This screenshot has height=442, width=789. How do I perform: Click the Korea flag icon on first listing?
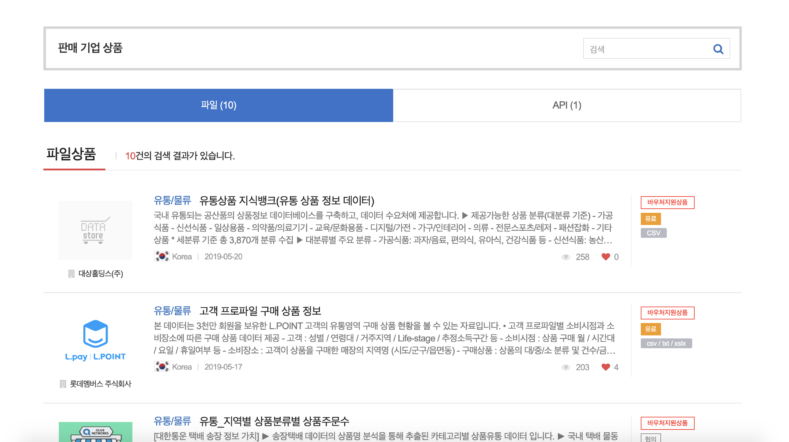pyautogui.click(x=161, y=257)
